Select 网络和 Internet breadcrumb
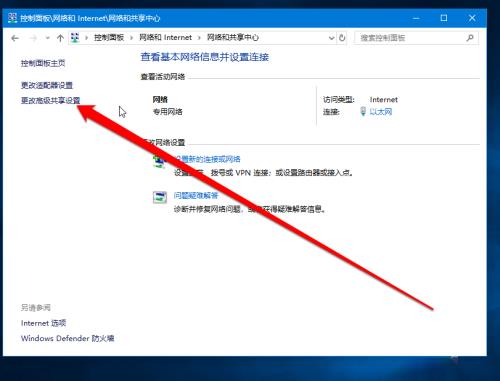 (x=165, y=38)
